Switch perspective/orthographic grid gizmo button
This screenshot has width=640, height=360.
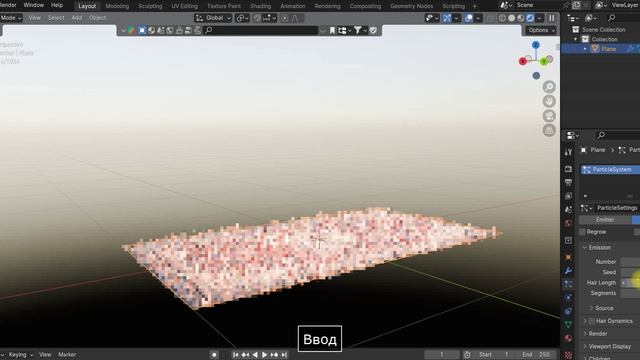coord(549,131)
